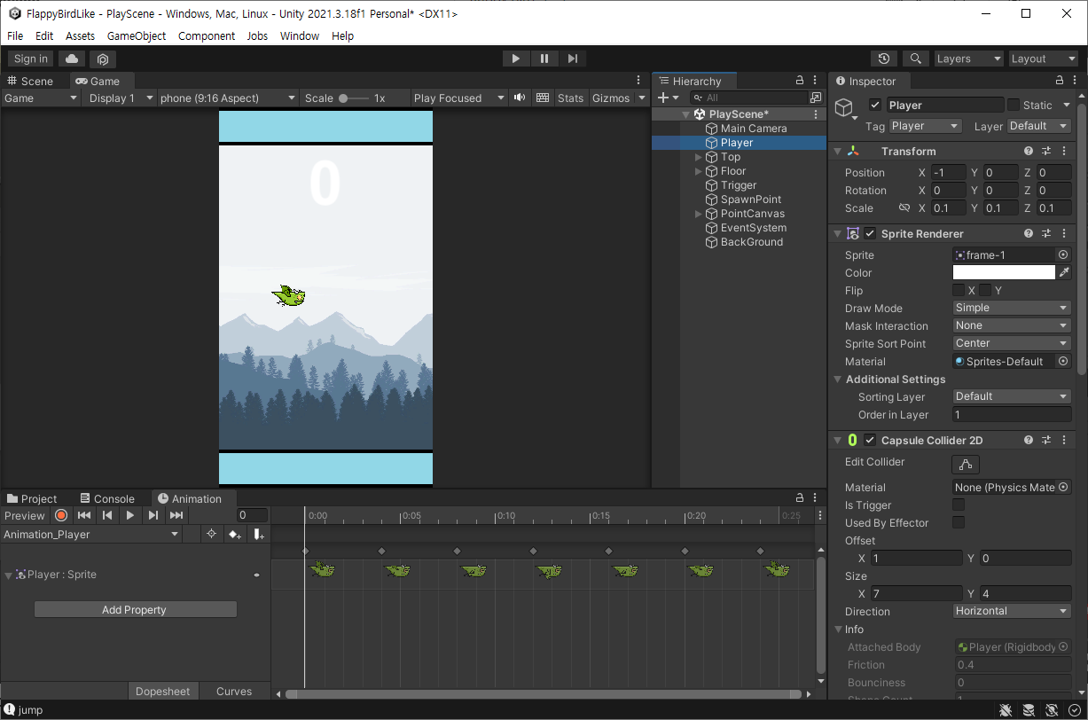Image resolution: width=1088 pixels, height=720 pixels.
Task: Click the Add Property button
Action: (135, 610)
